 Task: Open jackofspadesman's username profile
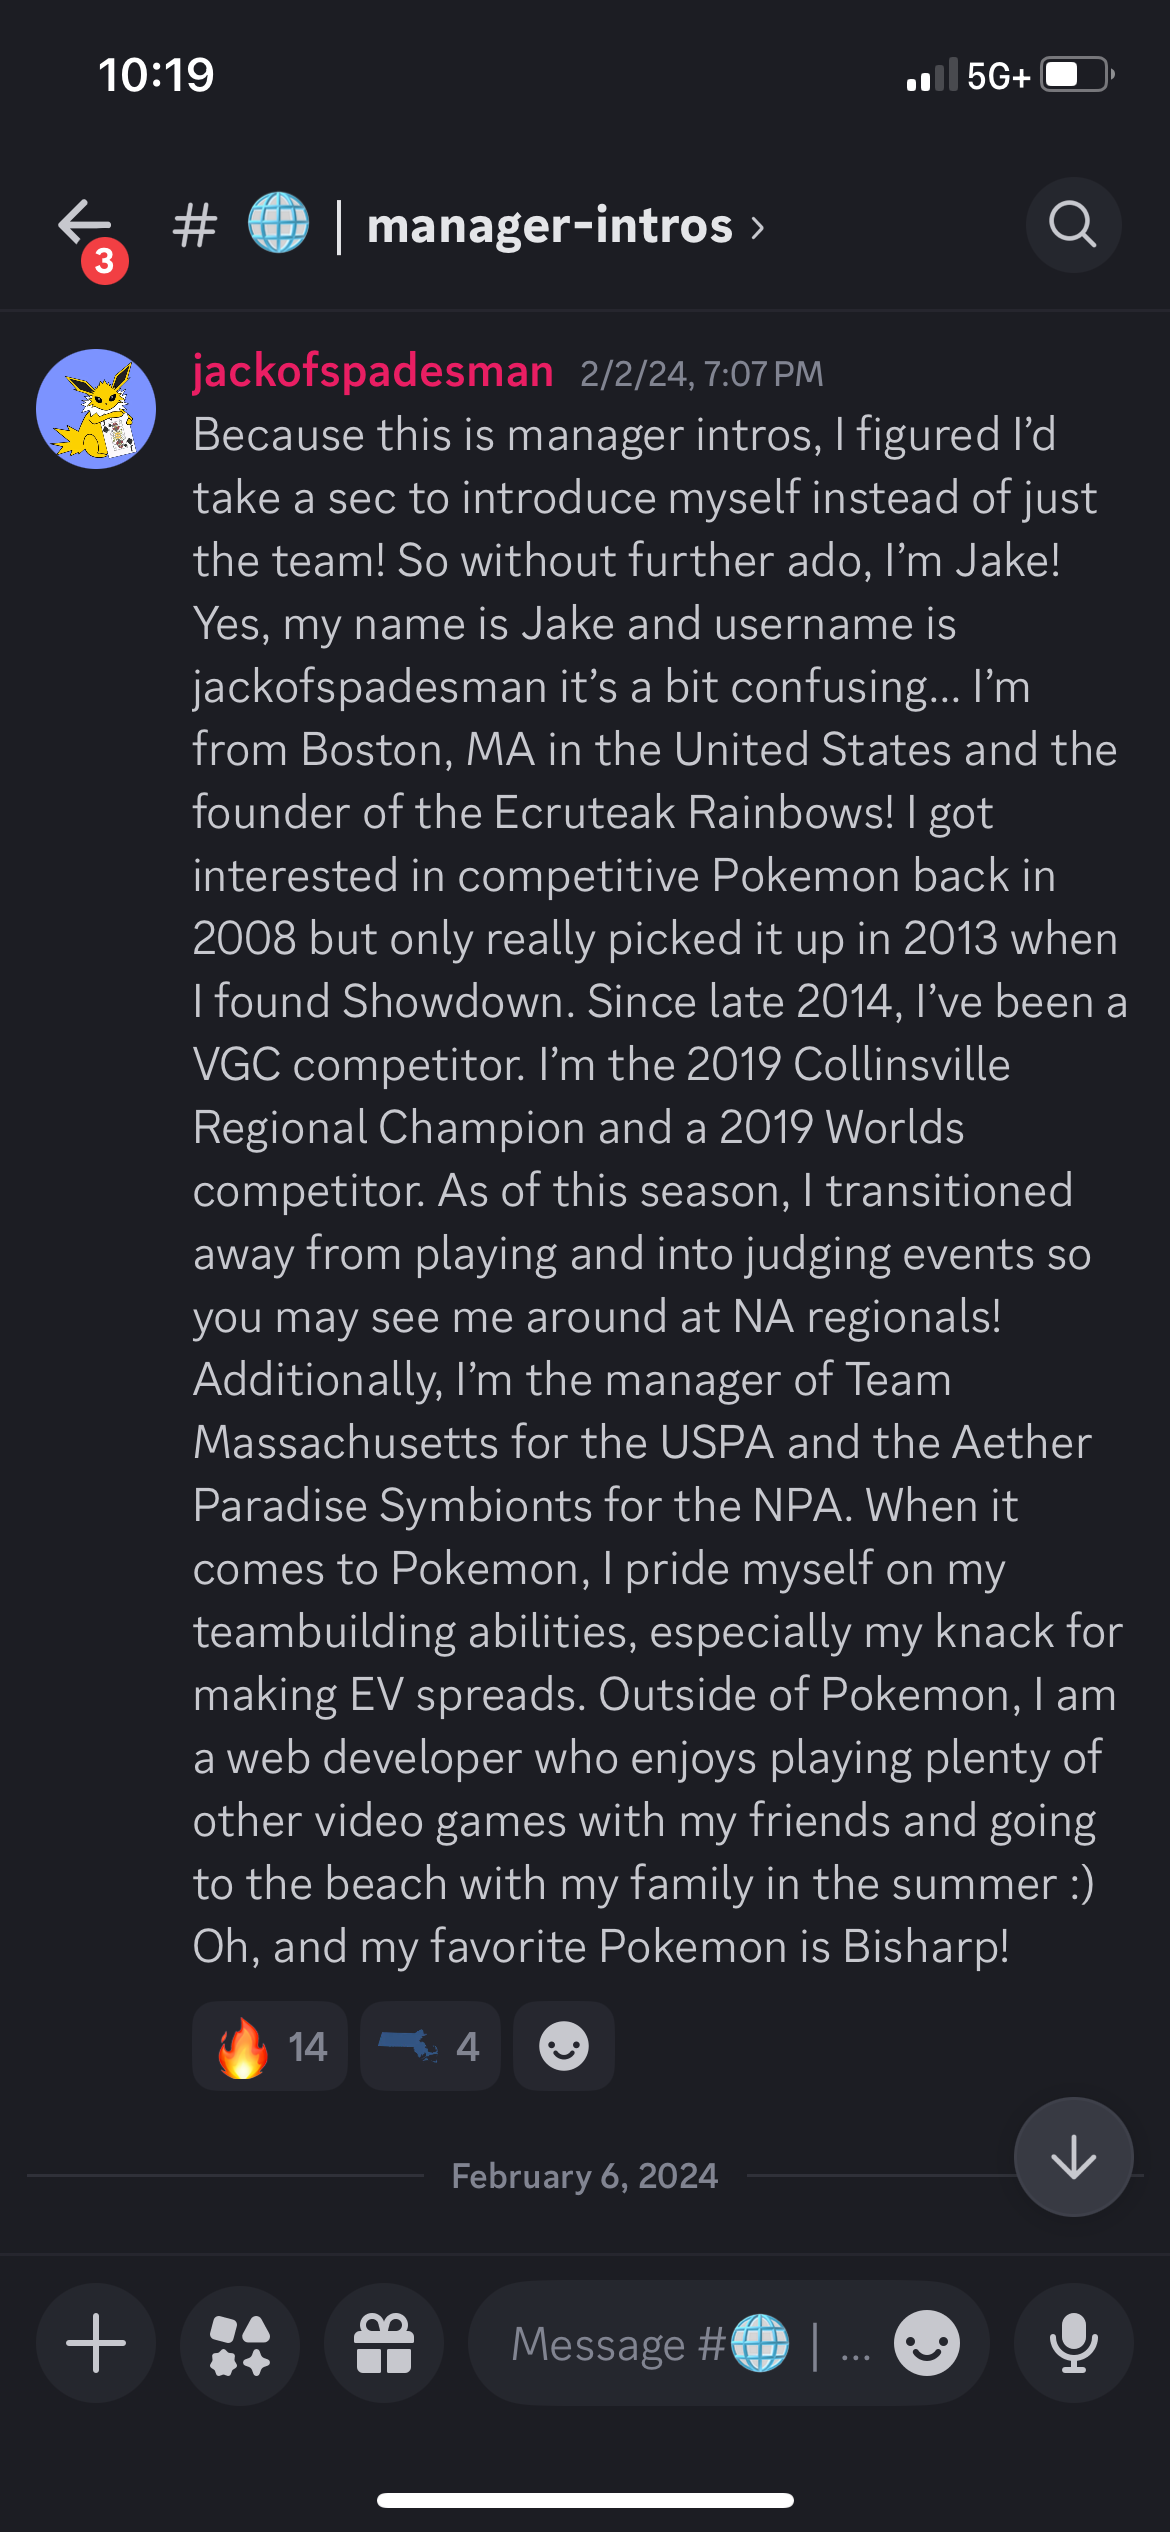click(x=373, y=371)
